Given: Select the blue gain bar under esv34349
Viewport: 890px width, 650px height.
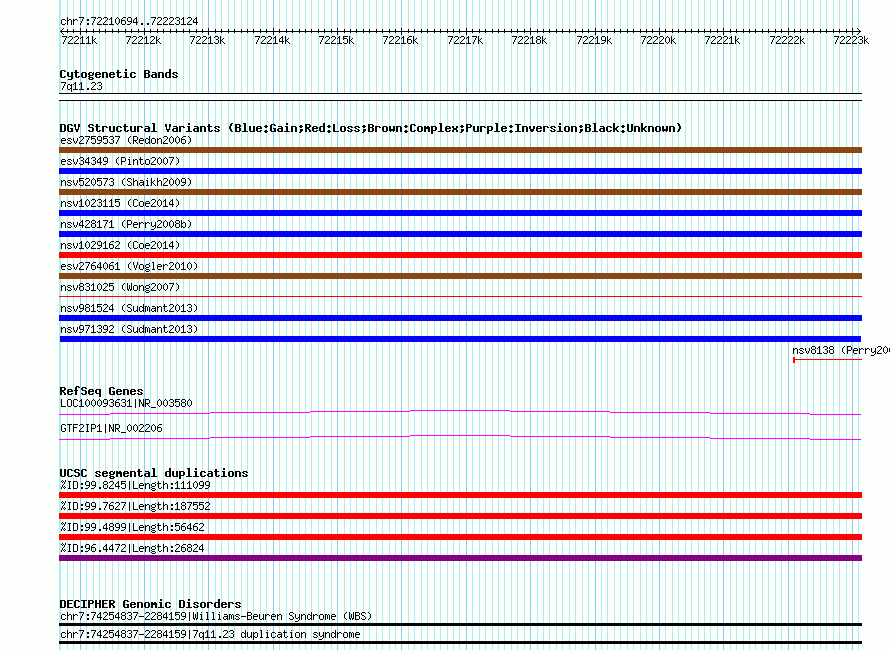Looking at the screenshot, I should point(460,171).
